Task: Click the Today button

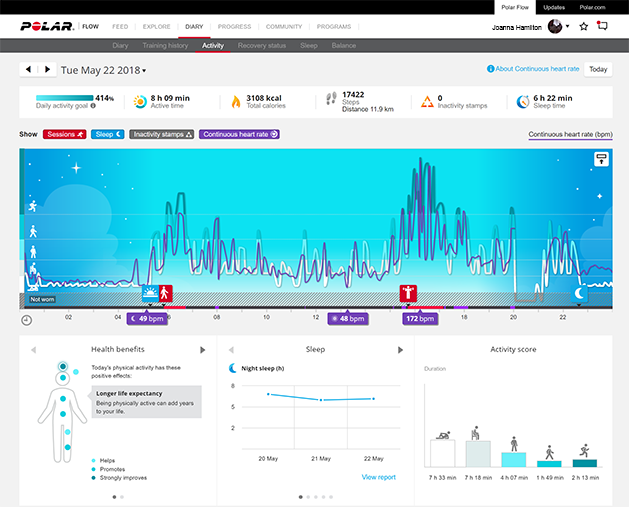Action: 597,69
